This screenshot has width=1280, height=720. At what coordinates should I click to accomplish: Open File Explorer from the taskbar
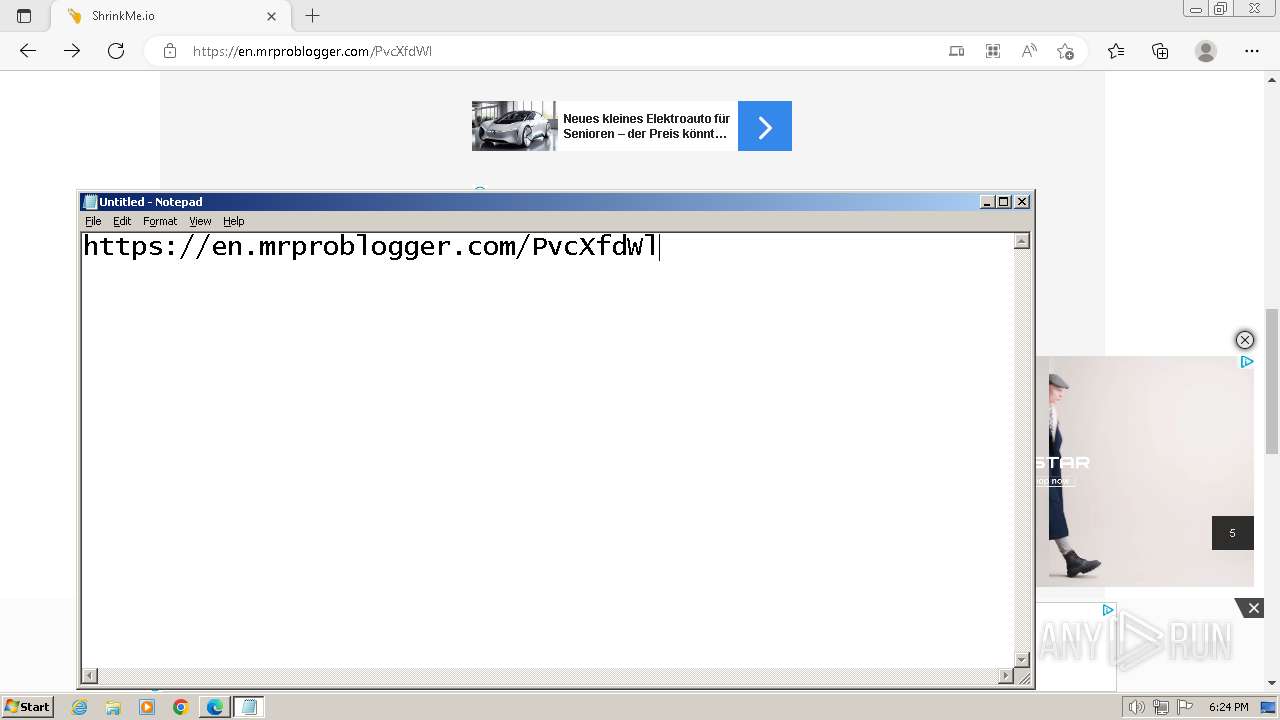pos(113,707)
